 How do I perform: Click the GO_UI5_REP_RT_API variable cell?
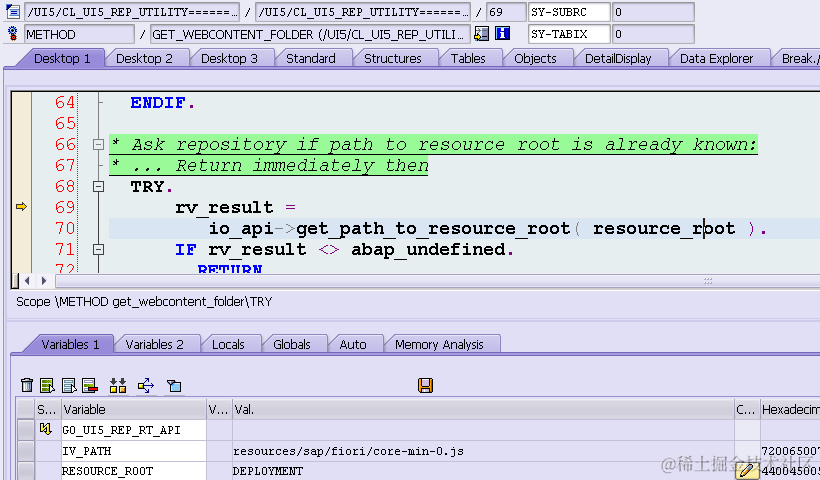pos(134,430)
